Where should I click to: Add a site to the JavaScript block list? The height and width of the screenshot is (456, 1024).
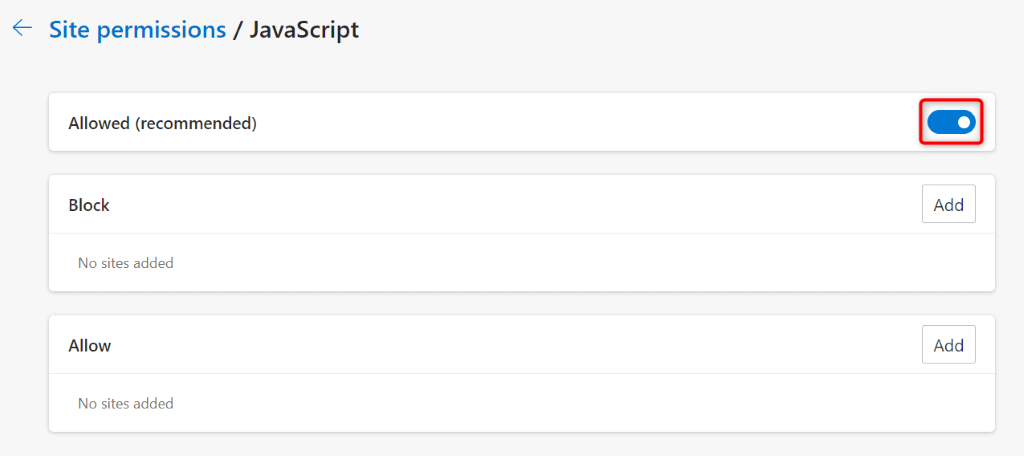point(948,204)
